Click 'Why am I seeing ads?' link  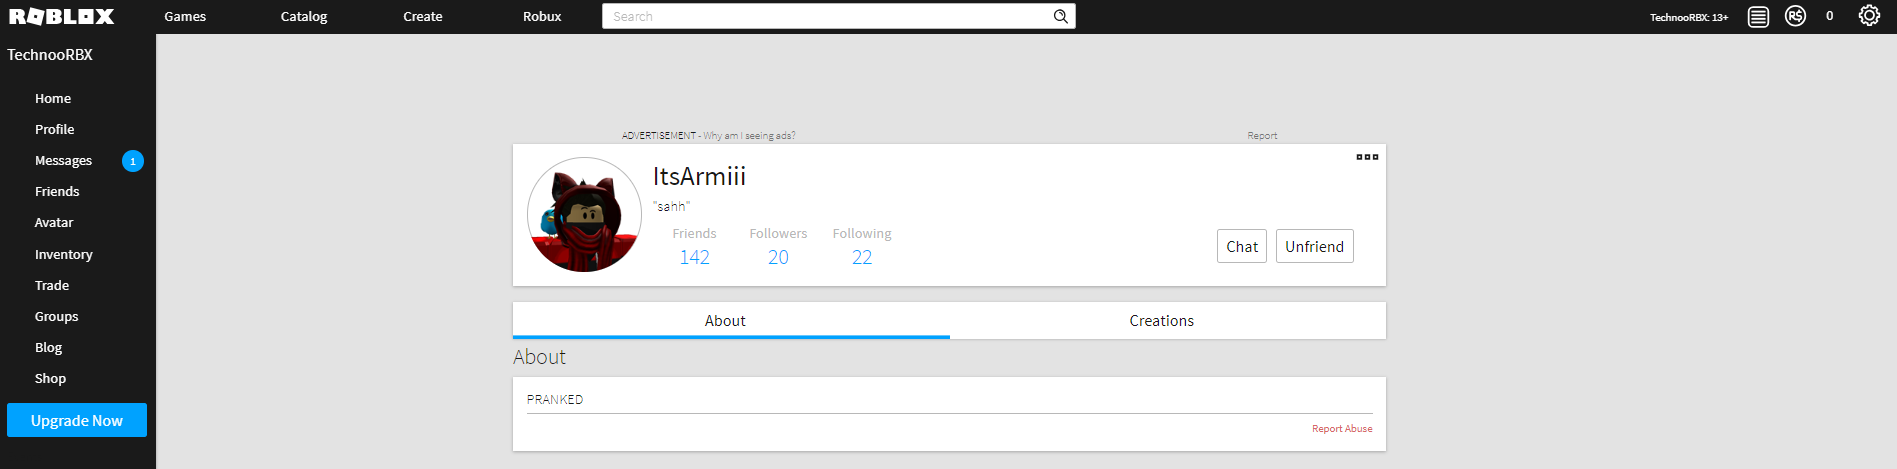pyautogui.click(x=749, y=135)
